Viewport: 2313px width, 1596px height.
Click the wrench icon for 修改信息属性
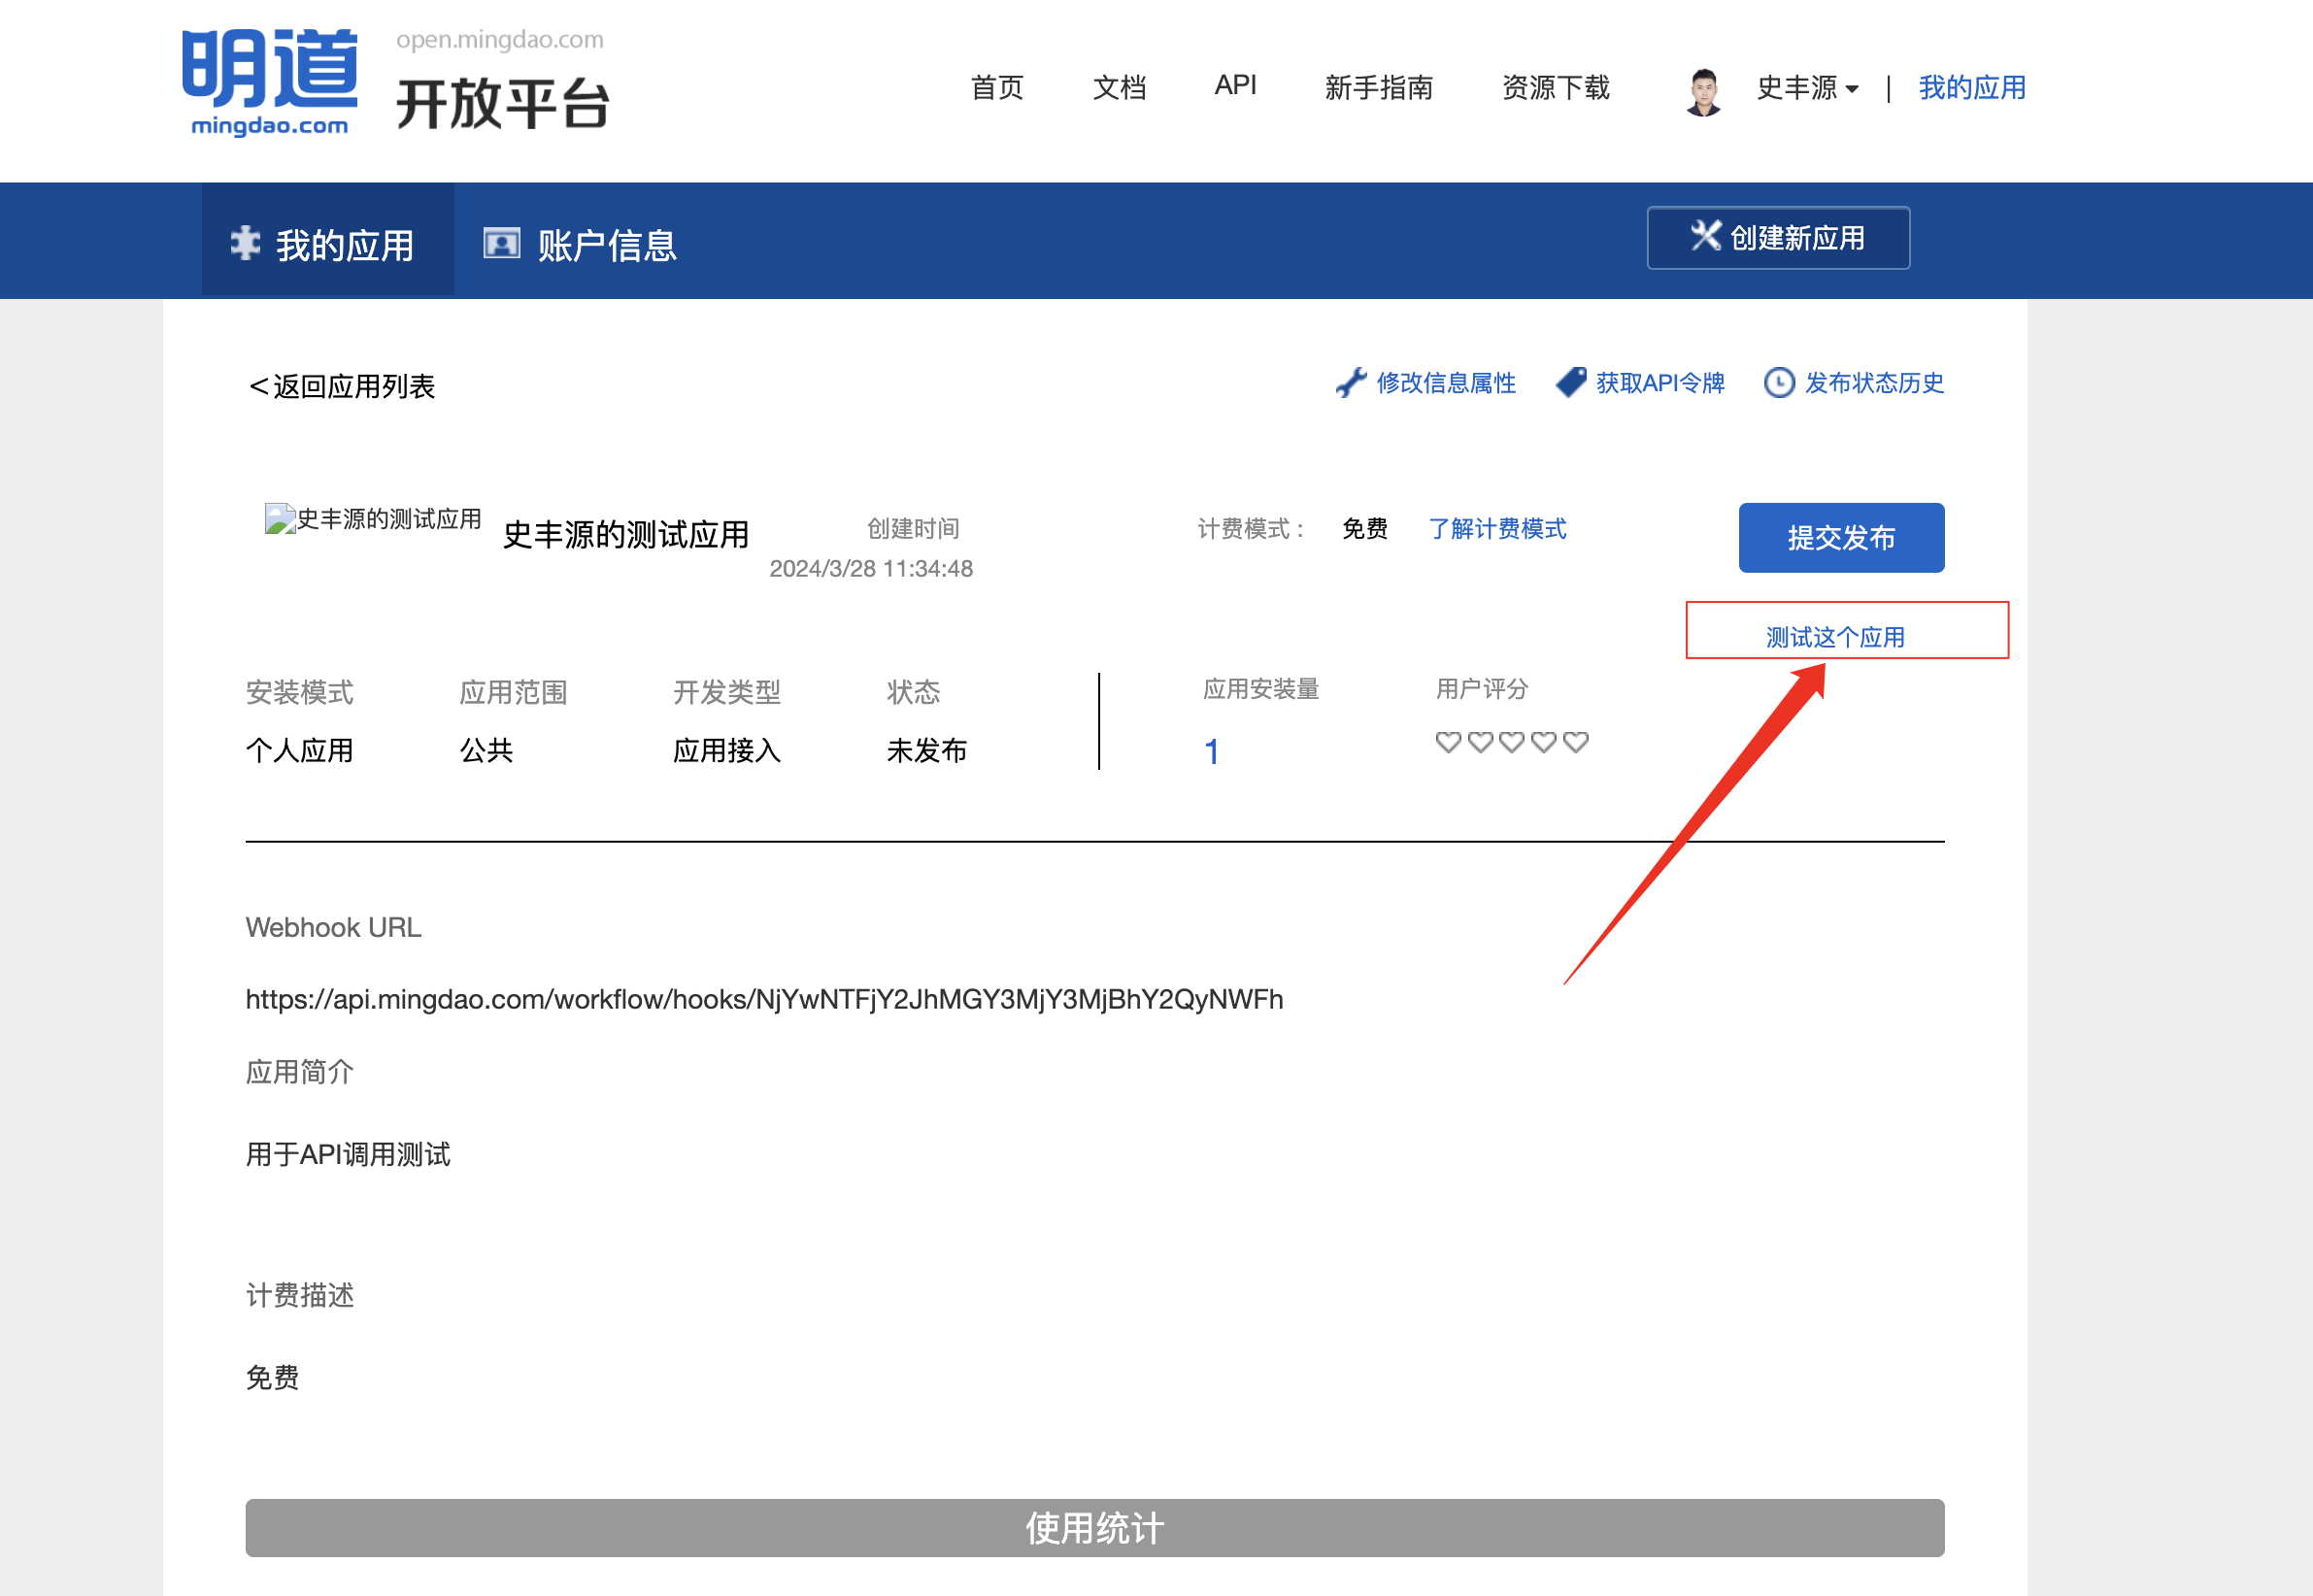(x=1350, y=383)
